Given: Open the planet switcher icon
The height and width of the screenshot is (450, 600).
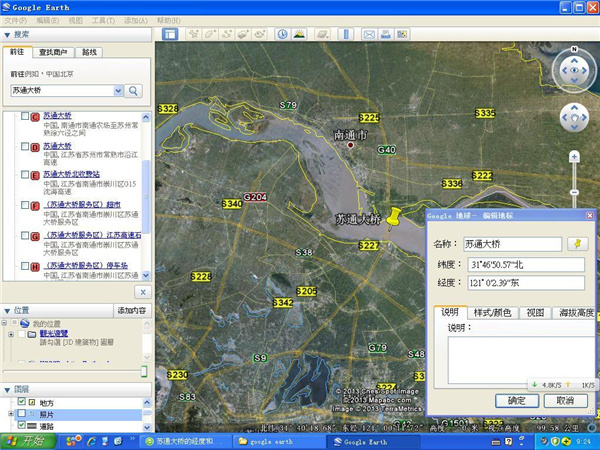Looking at the screenshot, I should 323,34.
